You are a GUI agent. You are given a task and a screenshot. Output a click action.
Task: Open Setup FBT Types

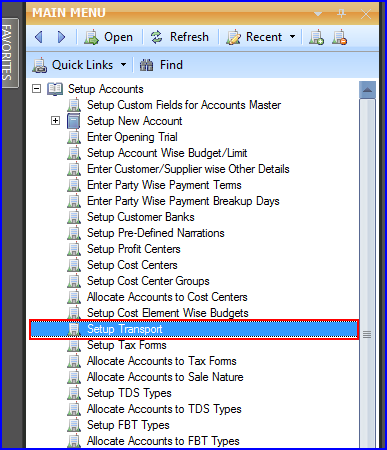pos(128,425)
